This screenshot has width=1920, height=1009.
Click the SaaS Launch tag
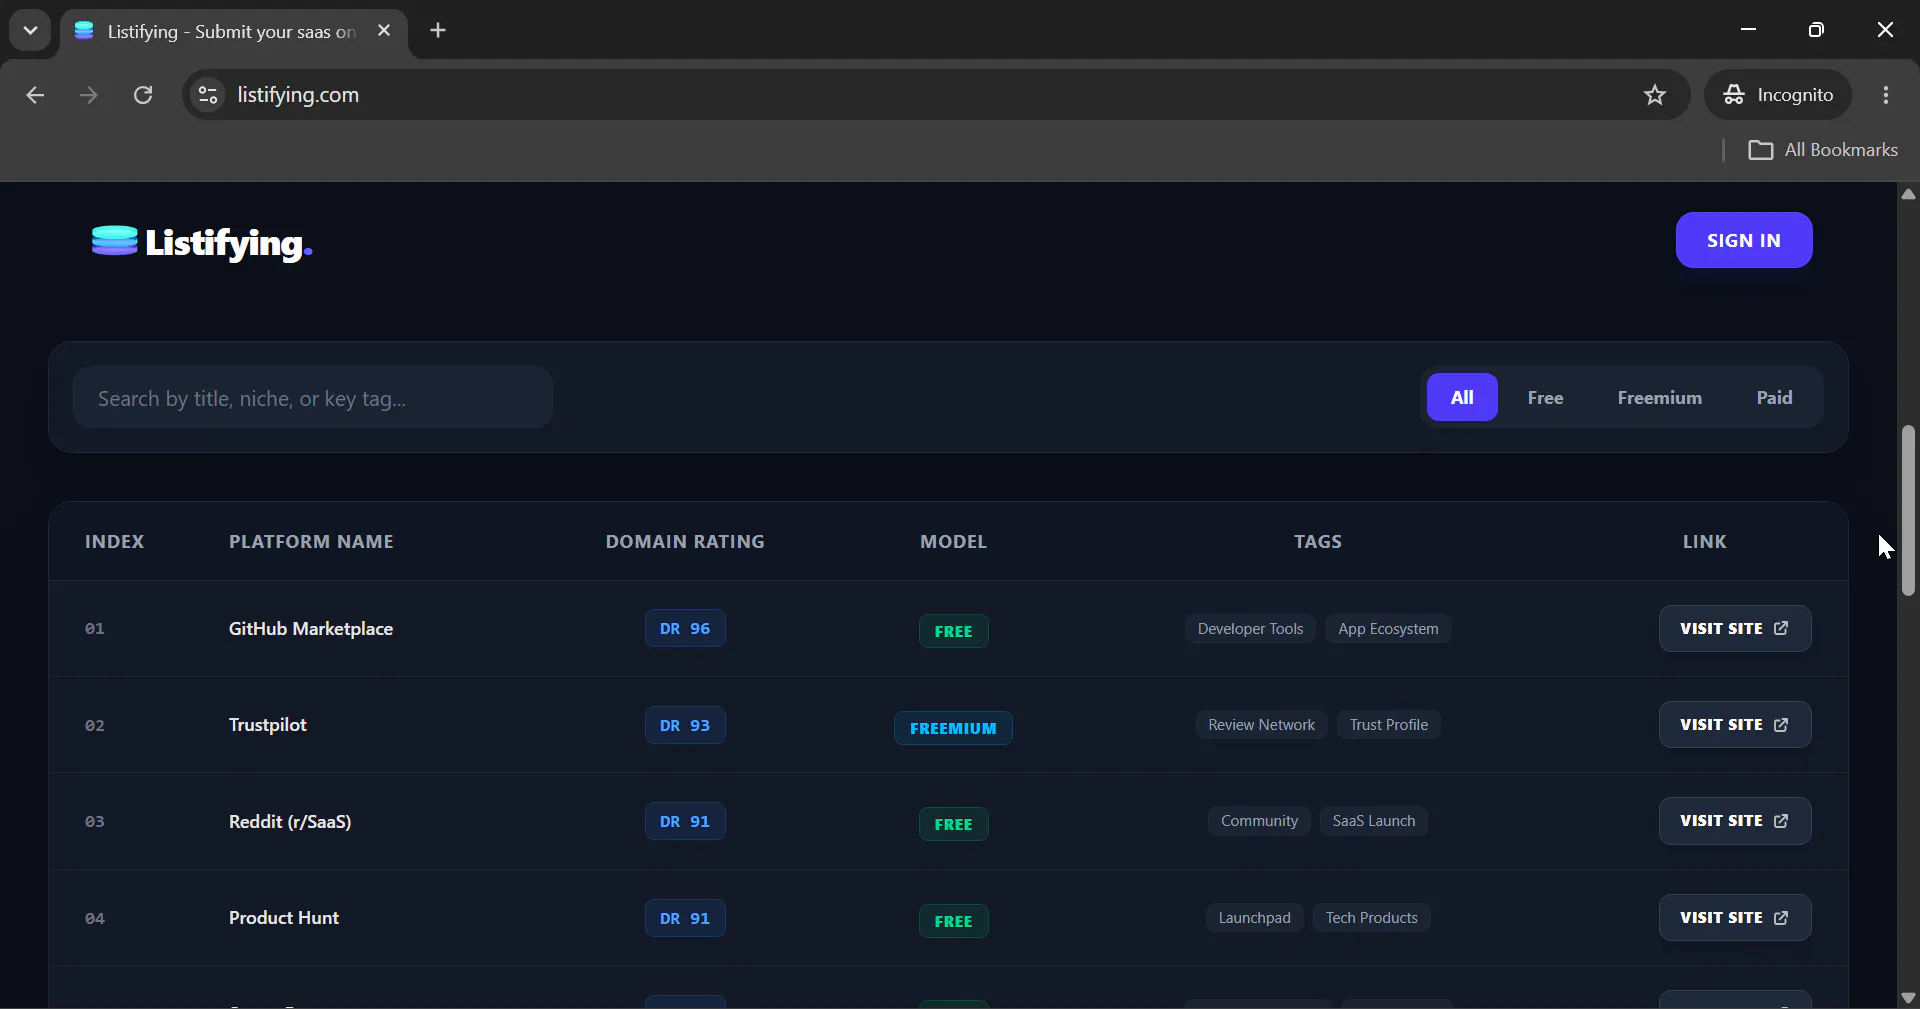[x=1374, y=821]
